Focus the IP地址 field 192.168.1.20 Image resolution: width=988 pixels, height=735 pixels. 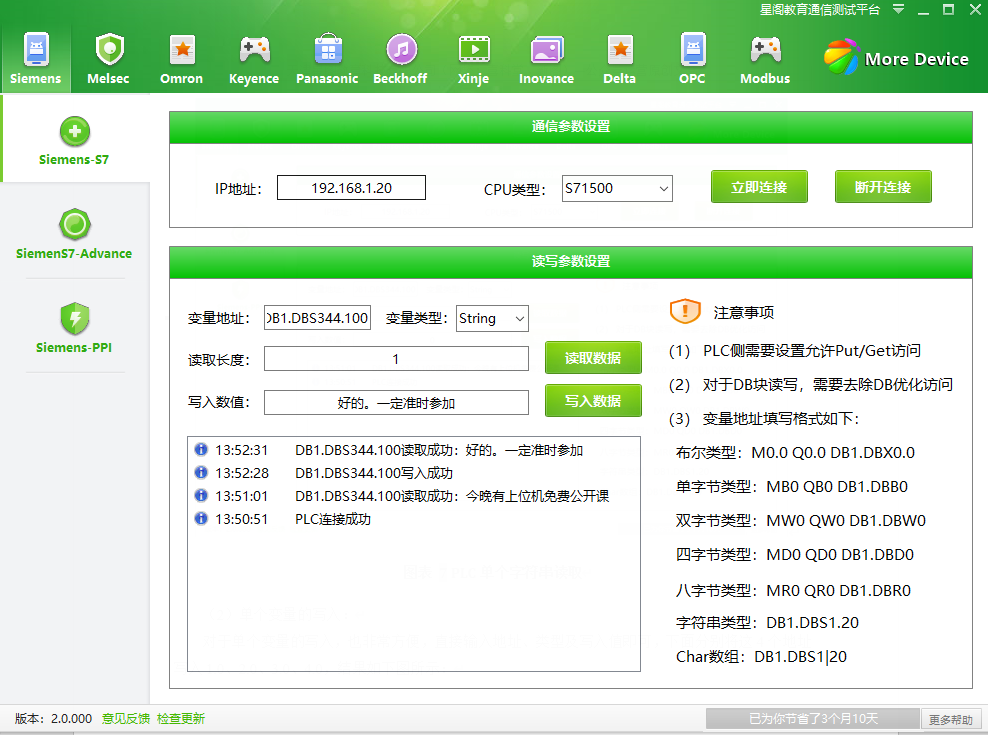click(352, 188)
